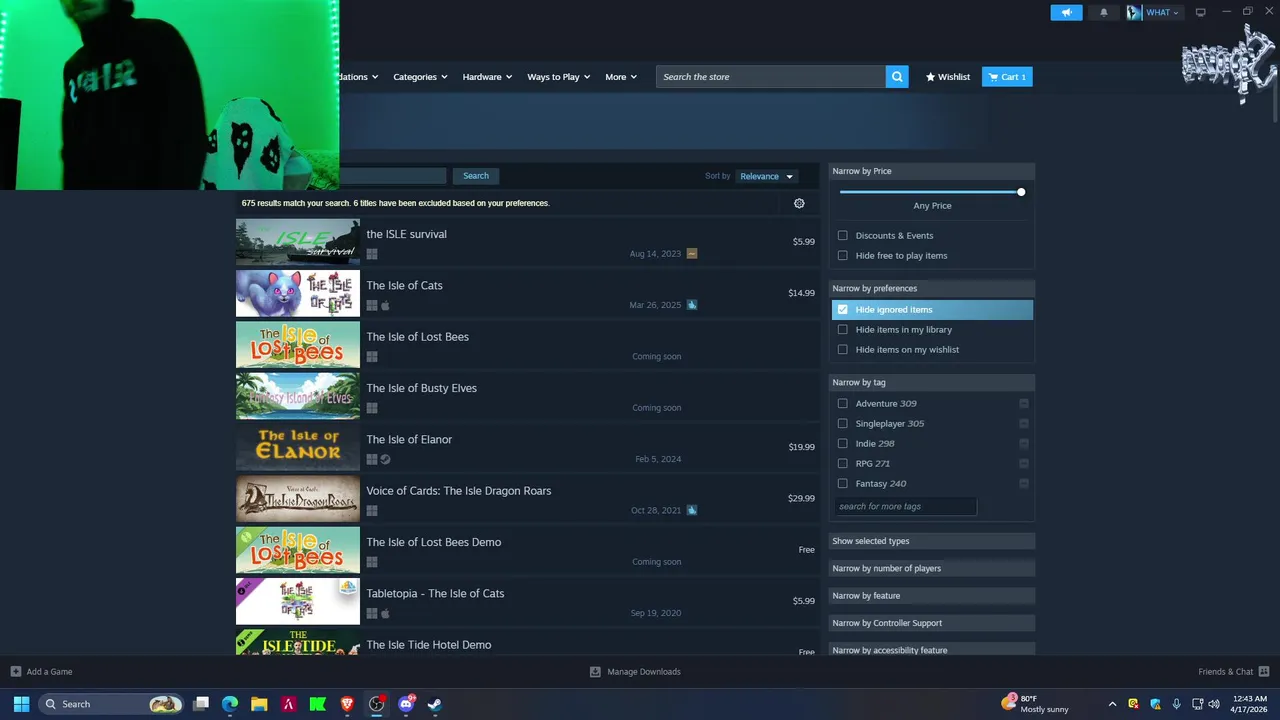The width and height of the screenshot is (1280, 720).
Task: Check the Adventure tag checkbox
Action: [x=843, y=404]
